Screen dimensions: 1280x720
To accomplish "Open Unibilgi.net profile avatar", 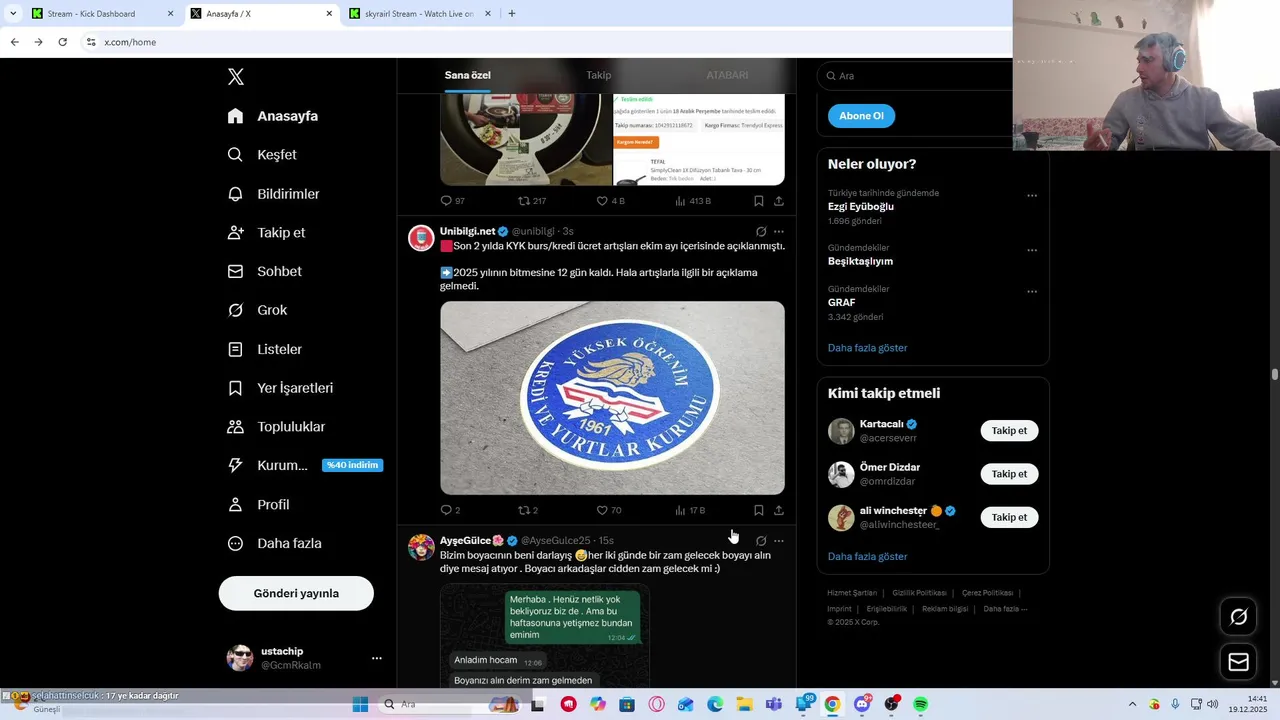I will [421, 238].
